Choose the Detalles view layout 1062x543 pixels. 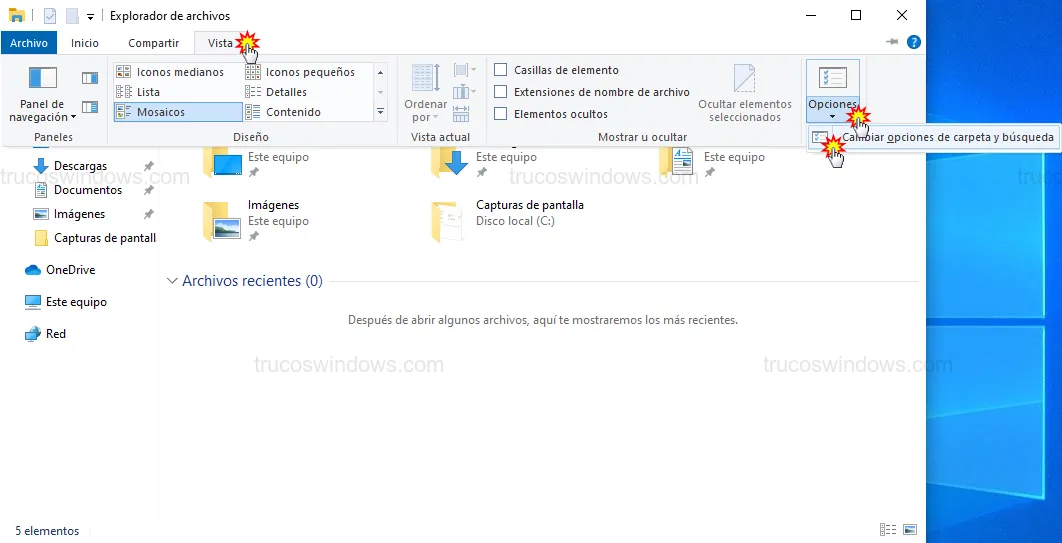286,92
